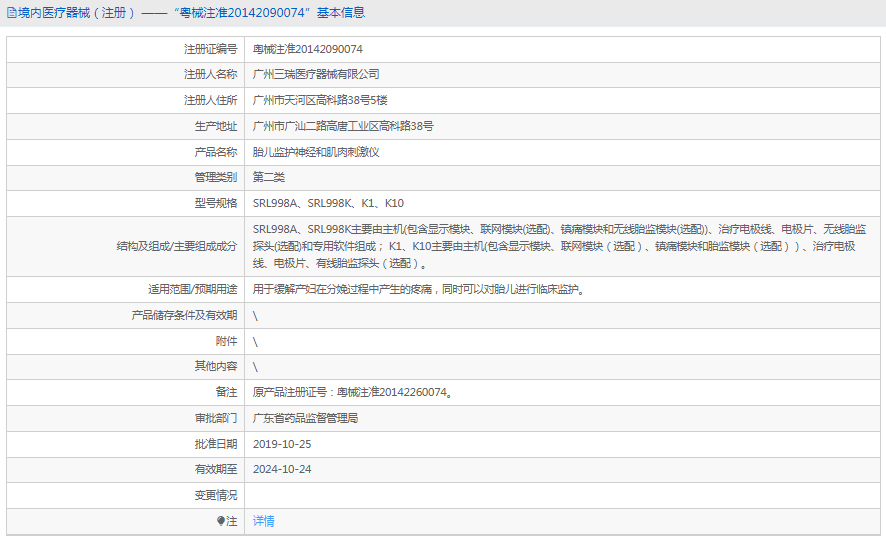Select address 广州市天河区高科路38号5楼
This screenshot has width=886, height=541.
pos(320,100)
